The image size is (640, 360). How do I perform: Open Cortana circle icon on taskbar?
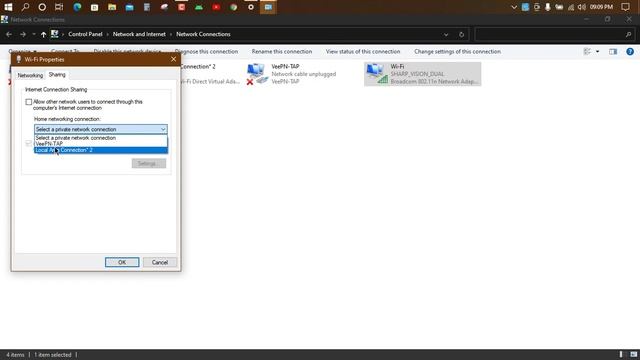tap(42, 7)
